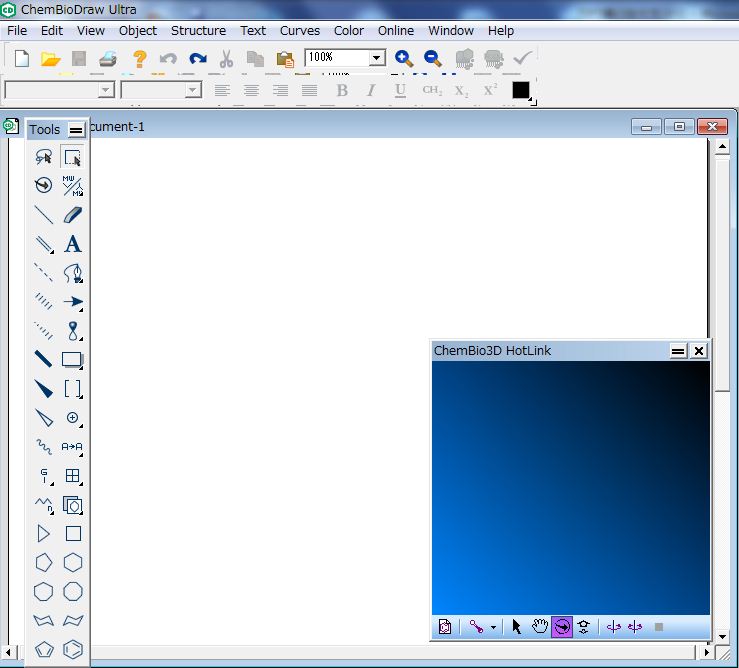The image size is (739, 668).
Task: Expand the HotLink display mode dropdown arrow
Action: [493, 627]
